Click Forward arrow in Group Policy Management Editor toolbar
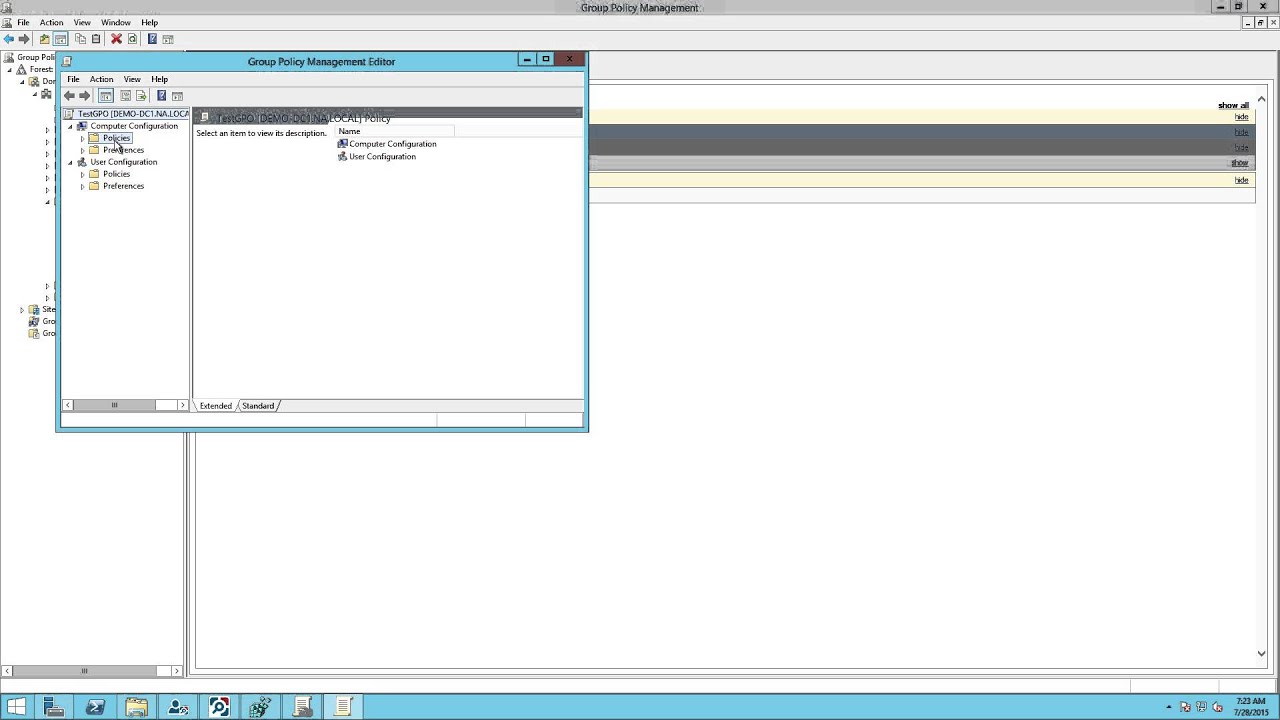This screenshot has height=720, width=1280. [x=84, y=96]
